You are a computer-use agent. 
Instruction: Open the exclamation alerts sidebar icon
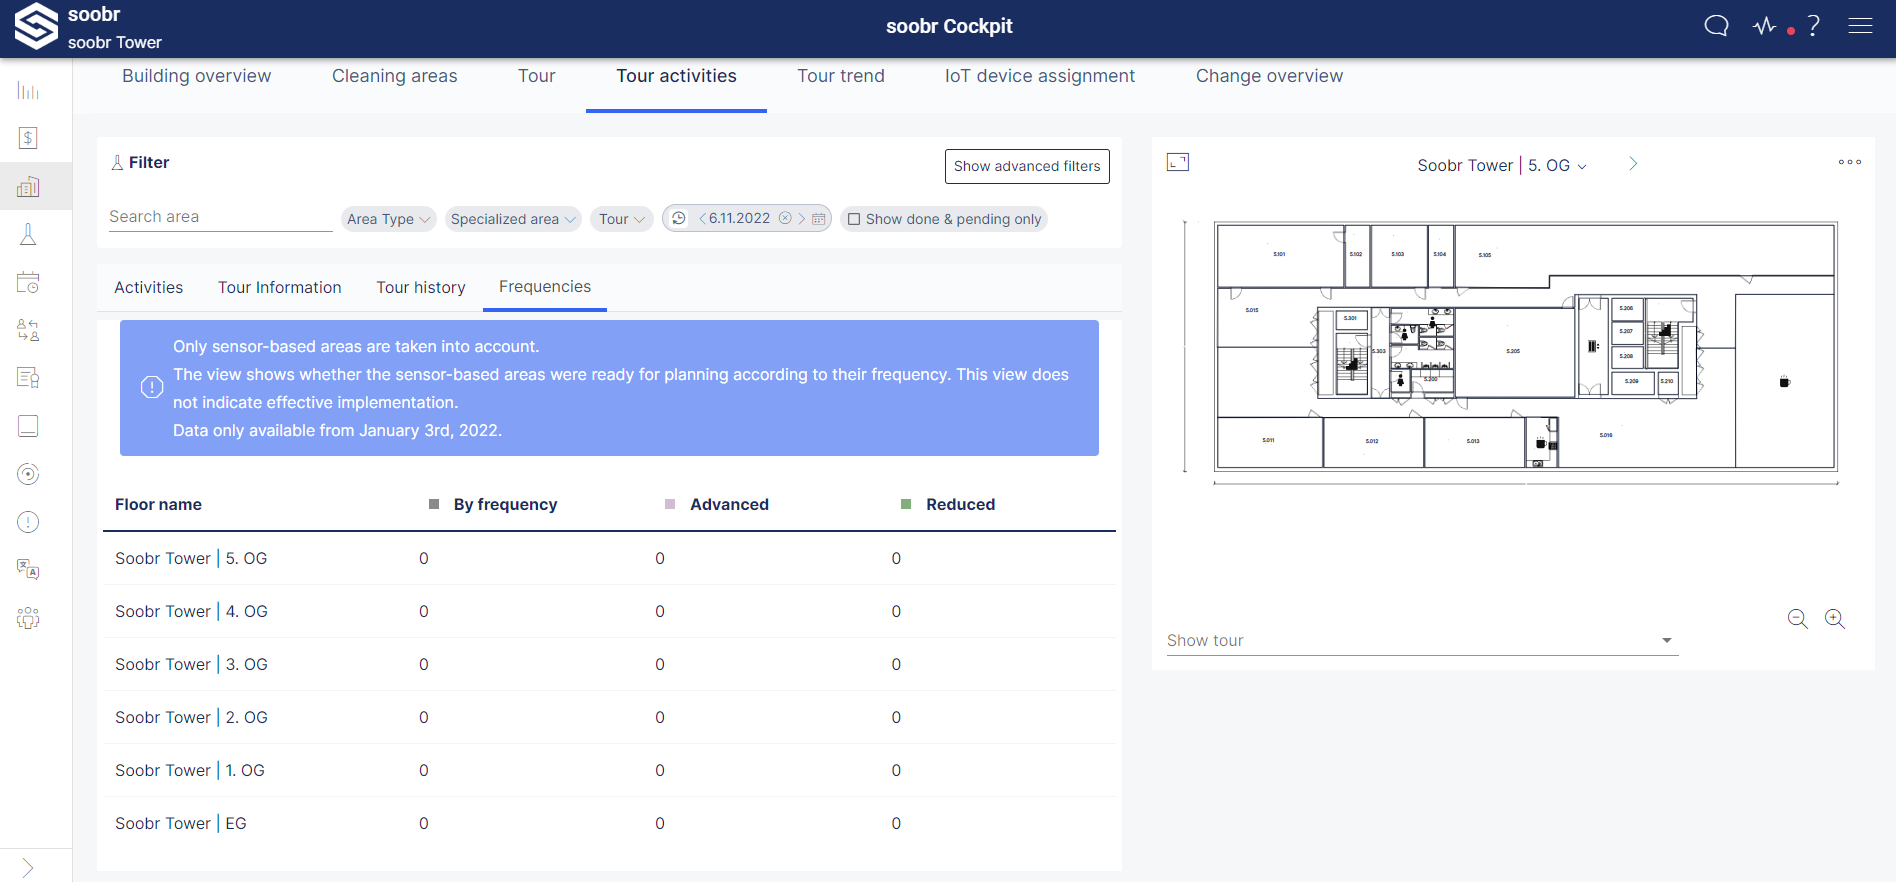pyautogui.click(x=28, y=522)
